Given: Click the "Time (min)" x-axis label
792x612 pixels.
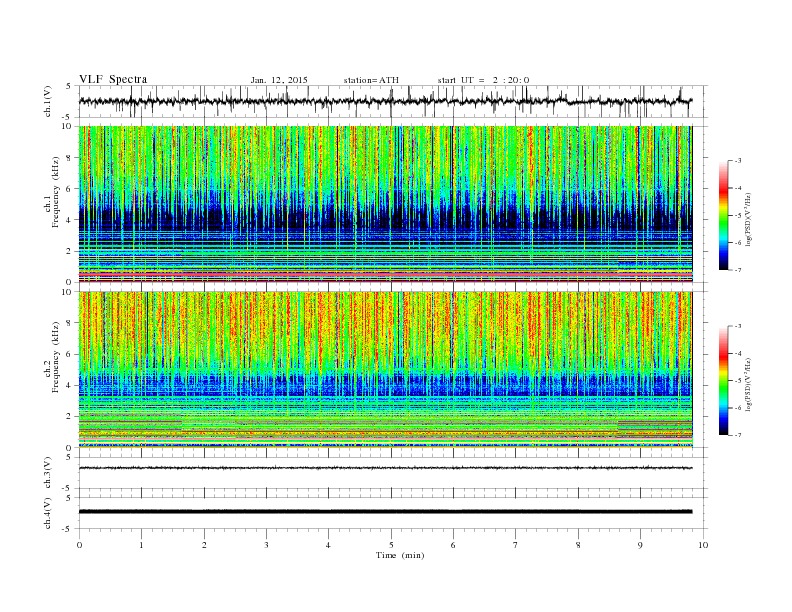Looking at the screenshot, I should point(400,555).
